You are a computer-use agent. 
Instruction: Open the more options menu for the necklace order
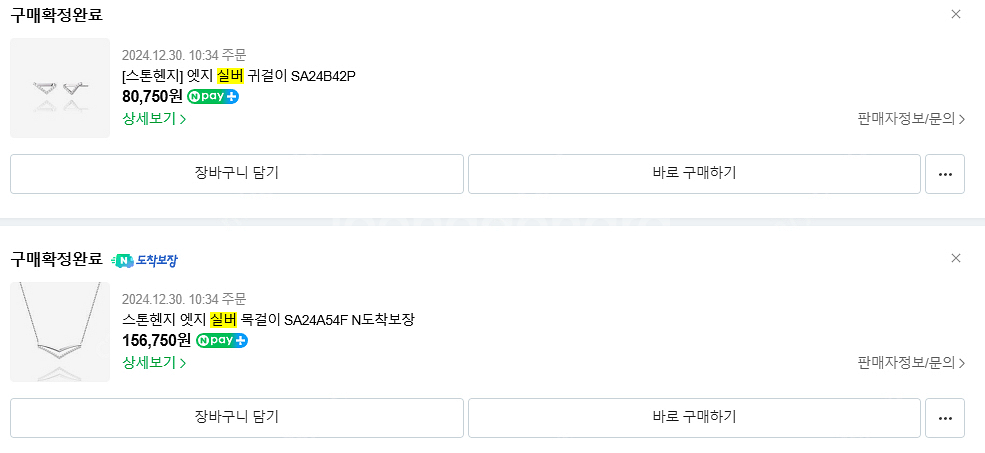coord(945,417)
